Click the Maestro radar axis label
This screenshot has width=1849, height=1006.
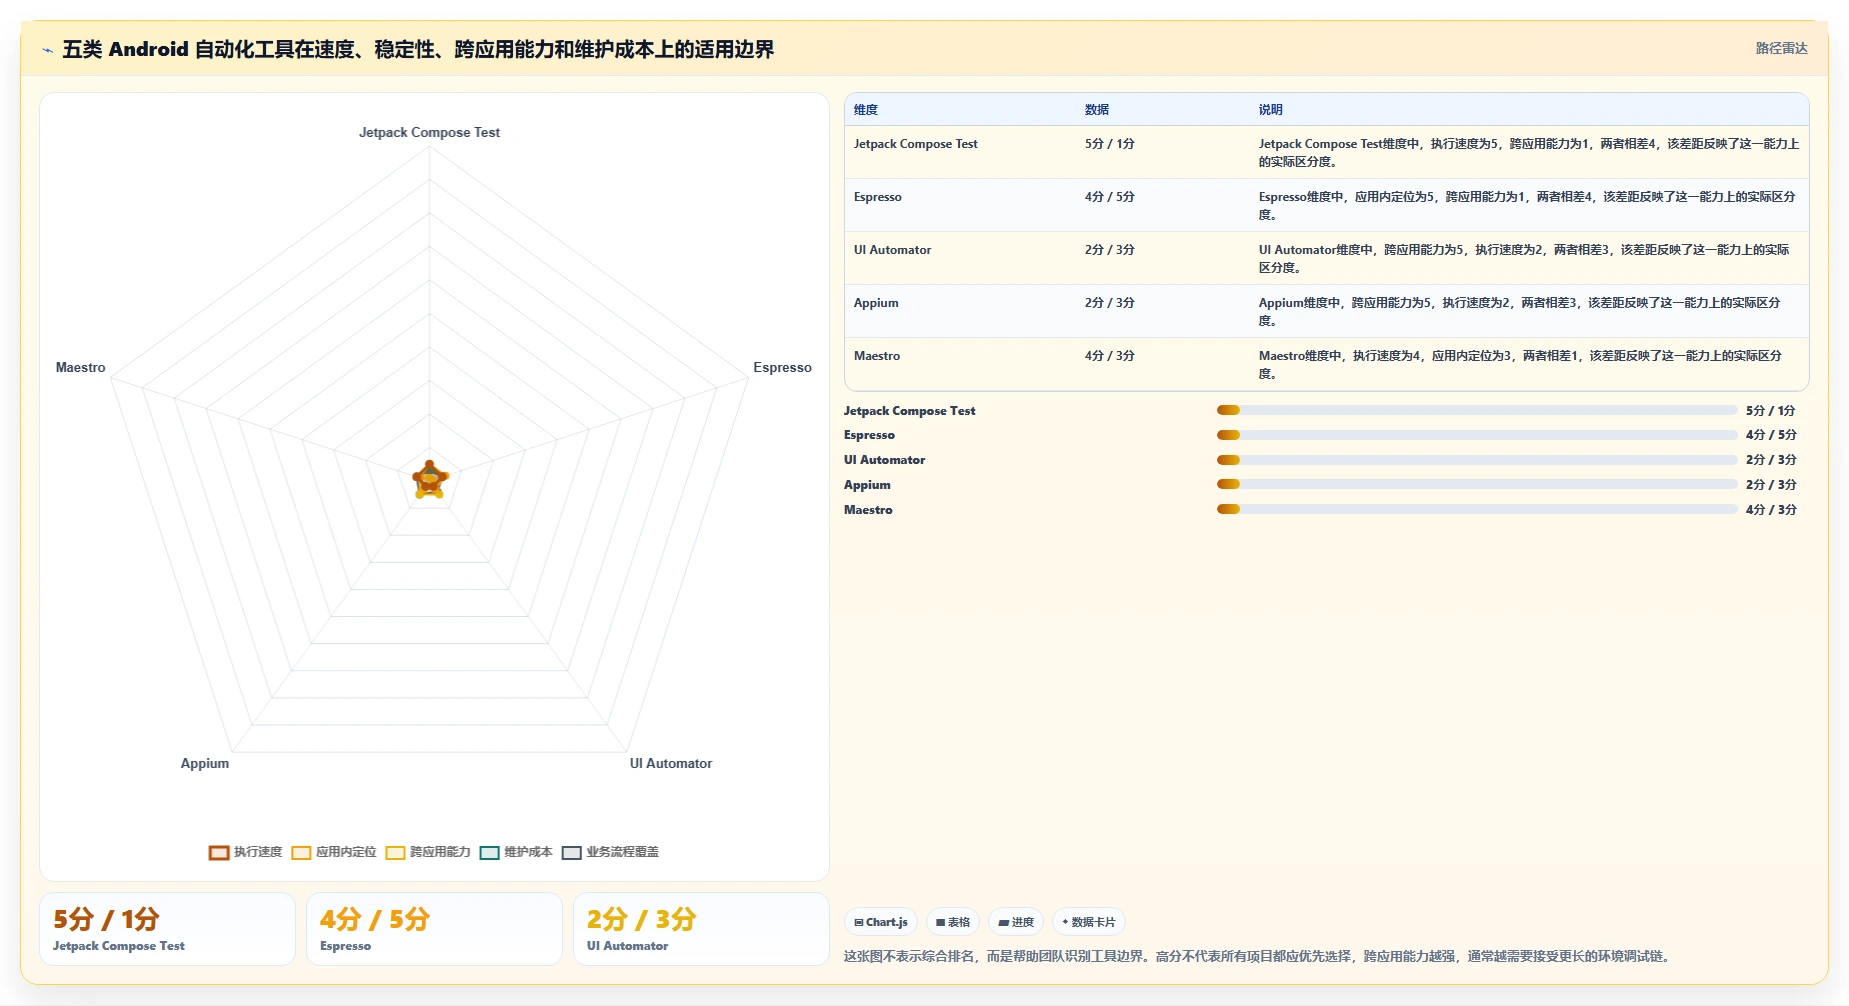81,368
